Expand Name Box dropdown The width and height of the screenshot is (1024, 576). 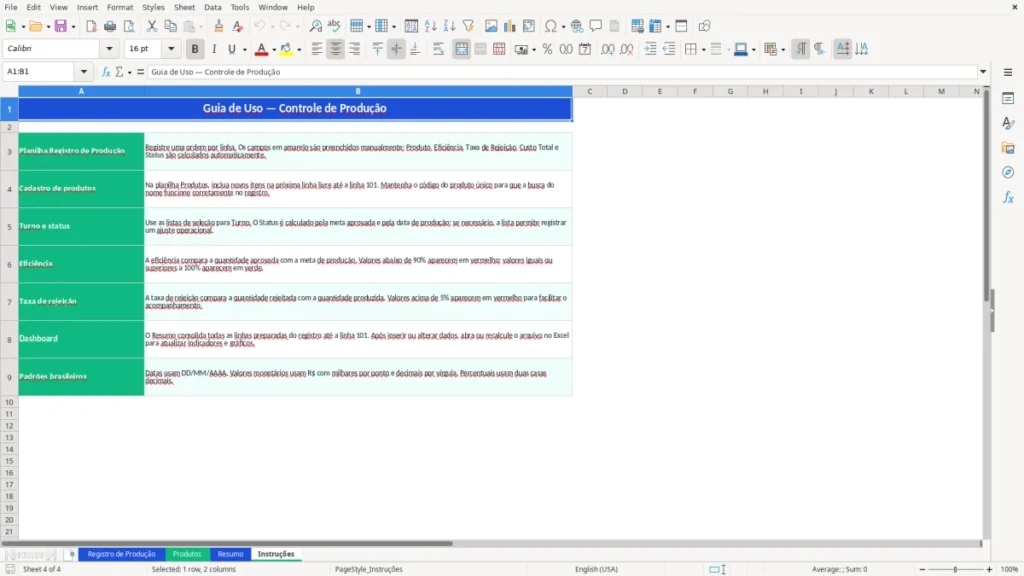(84, 72)
